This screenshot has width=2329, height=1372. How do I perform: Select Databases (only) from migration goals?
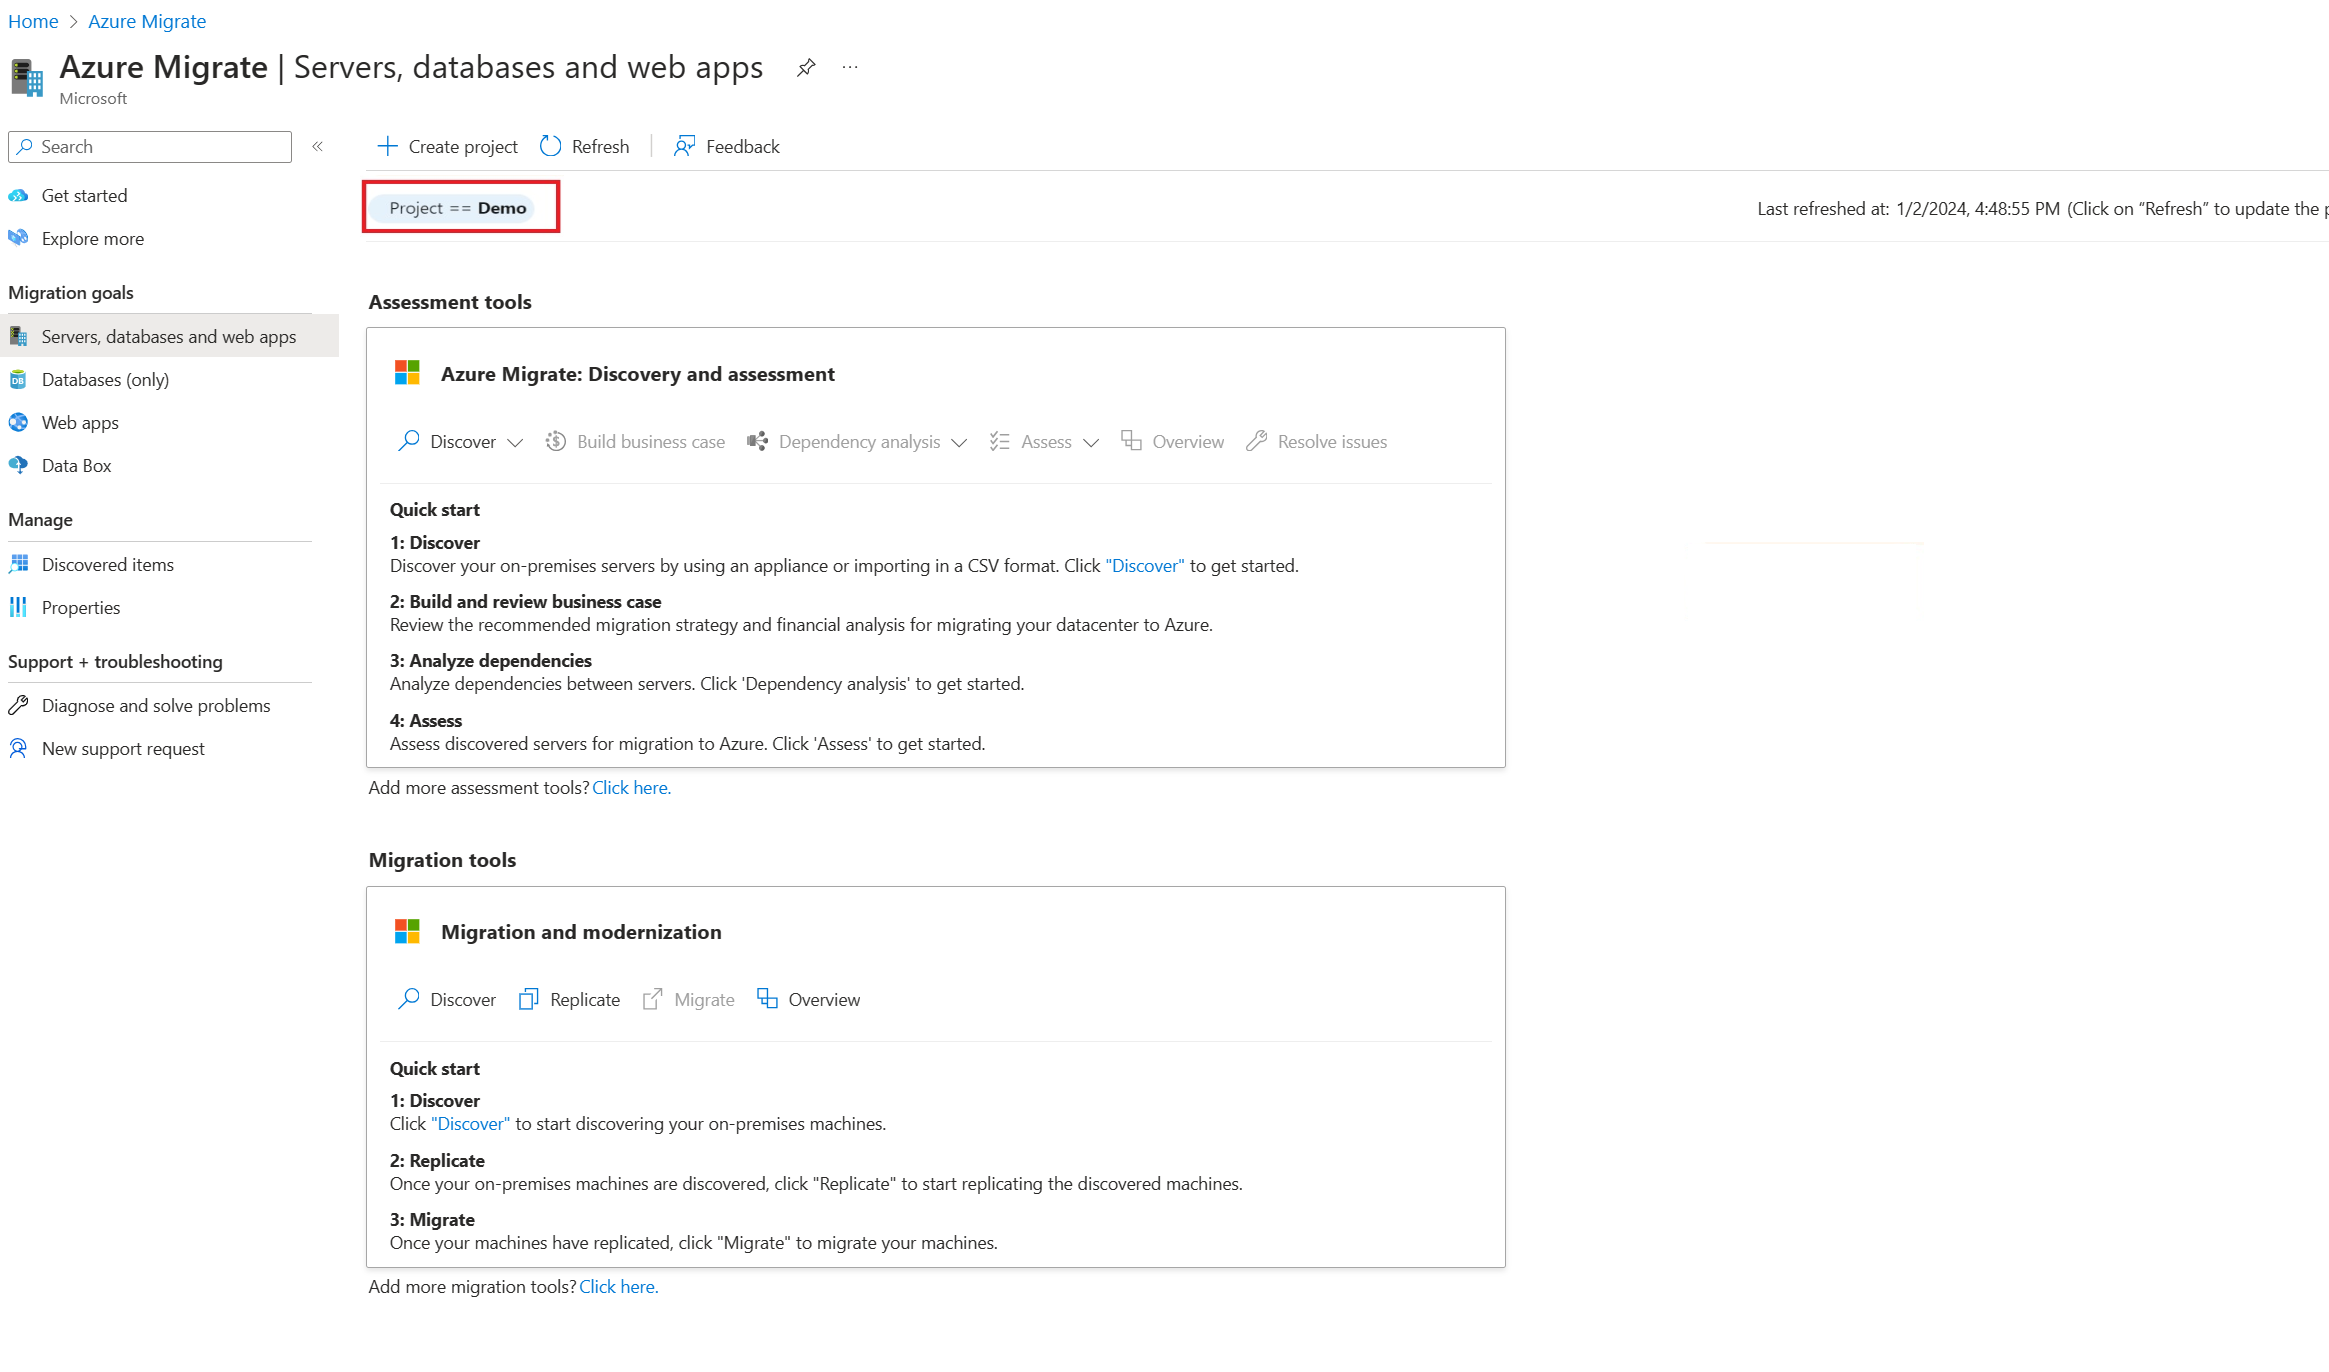tap(105, 379)
